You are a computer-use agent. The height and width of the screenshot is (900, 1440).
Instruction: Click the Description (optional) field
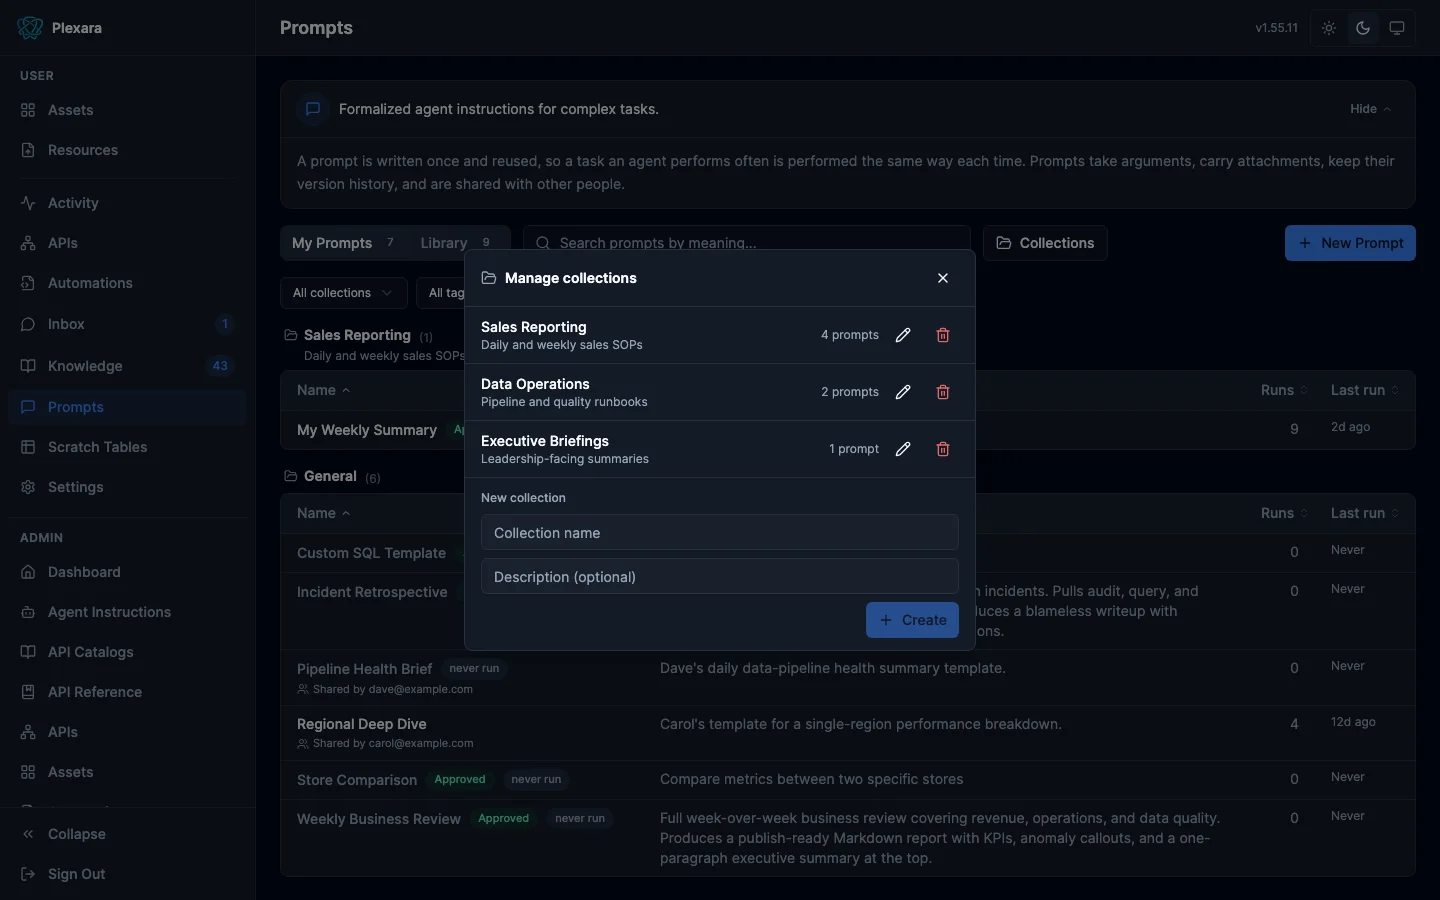(720, 576)
